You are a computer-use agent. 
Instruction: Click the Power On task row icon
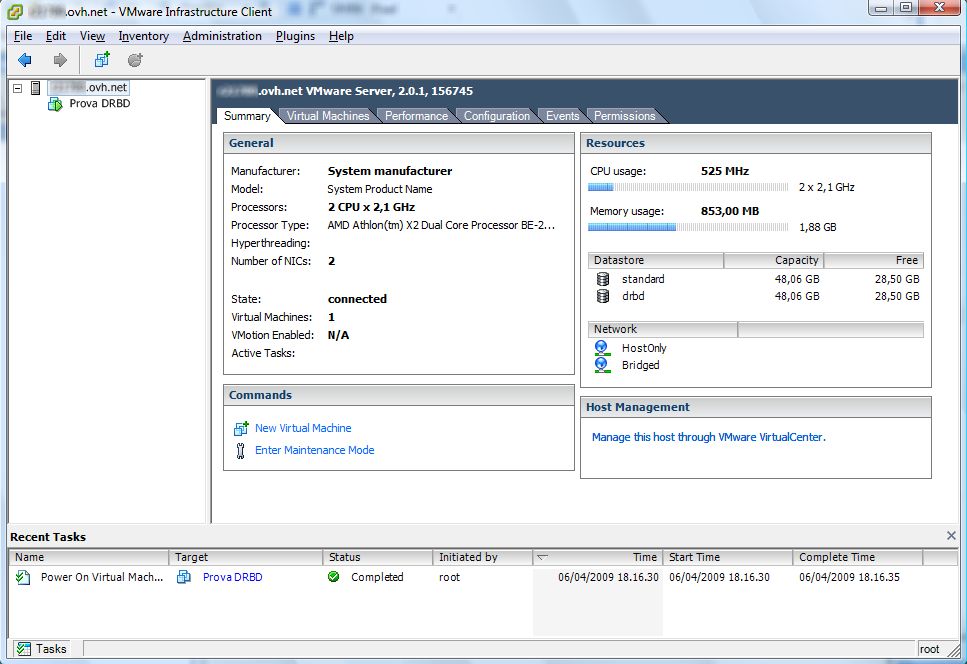[23, 577]
